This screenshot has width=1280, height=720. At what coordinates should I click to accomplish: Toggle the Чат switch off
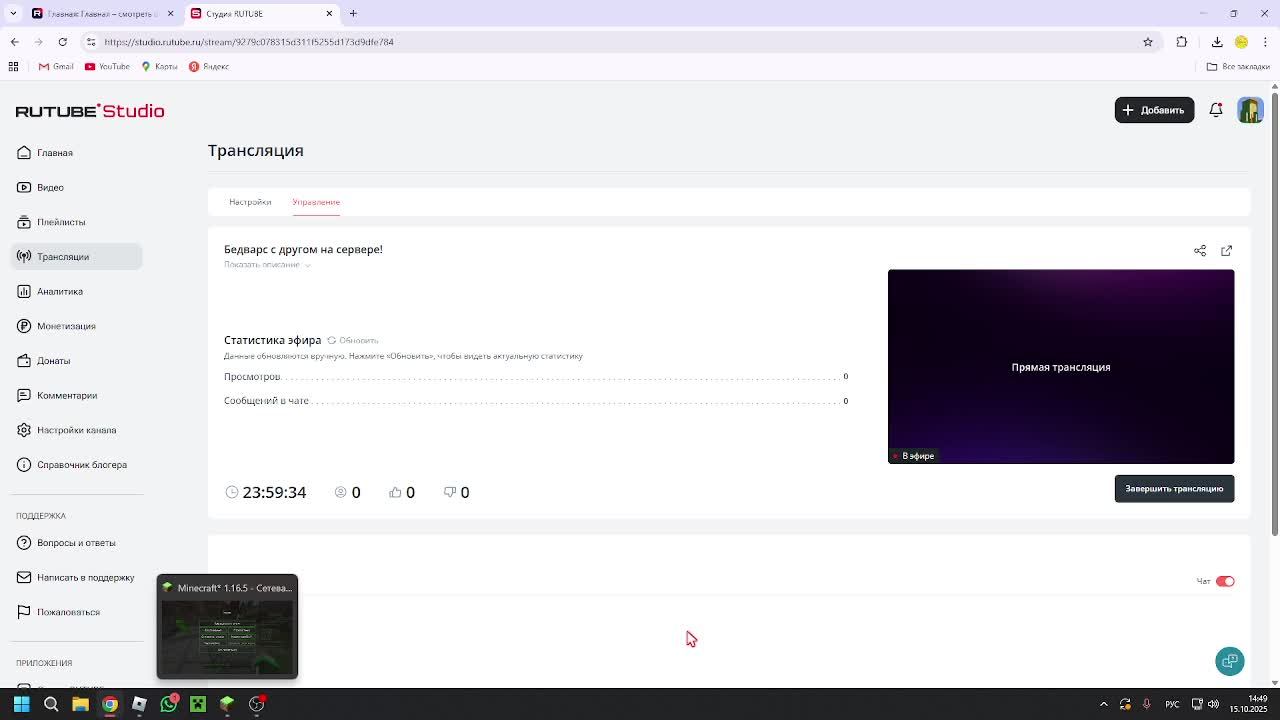pyautogui.click(x=1225, y=581)
